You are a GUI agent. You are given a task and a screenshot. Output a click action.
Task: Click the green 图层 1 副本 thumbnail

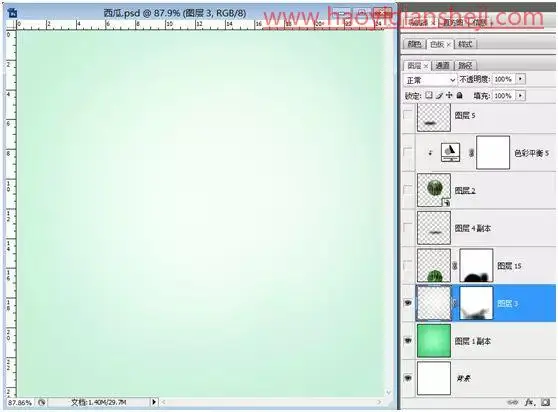434,340
